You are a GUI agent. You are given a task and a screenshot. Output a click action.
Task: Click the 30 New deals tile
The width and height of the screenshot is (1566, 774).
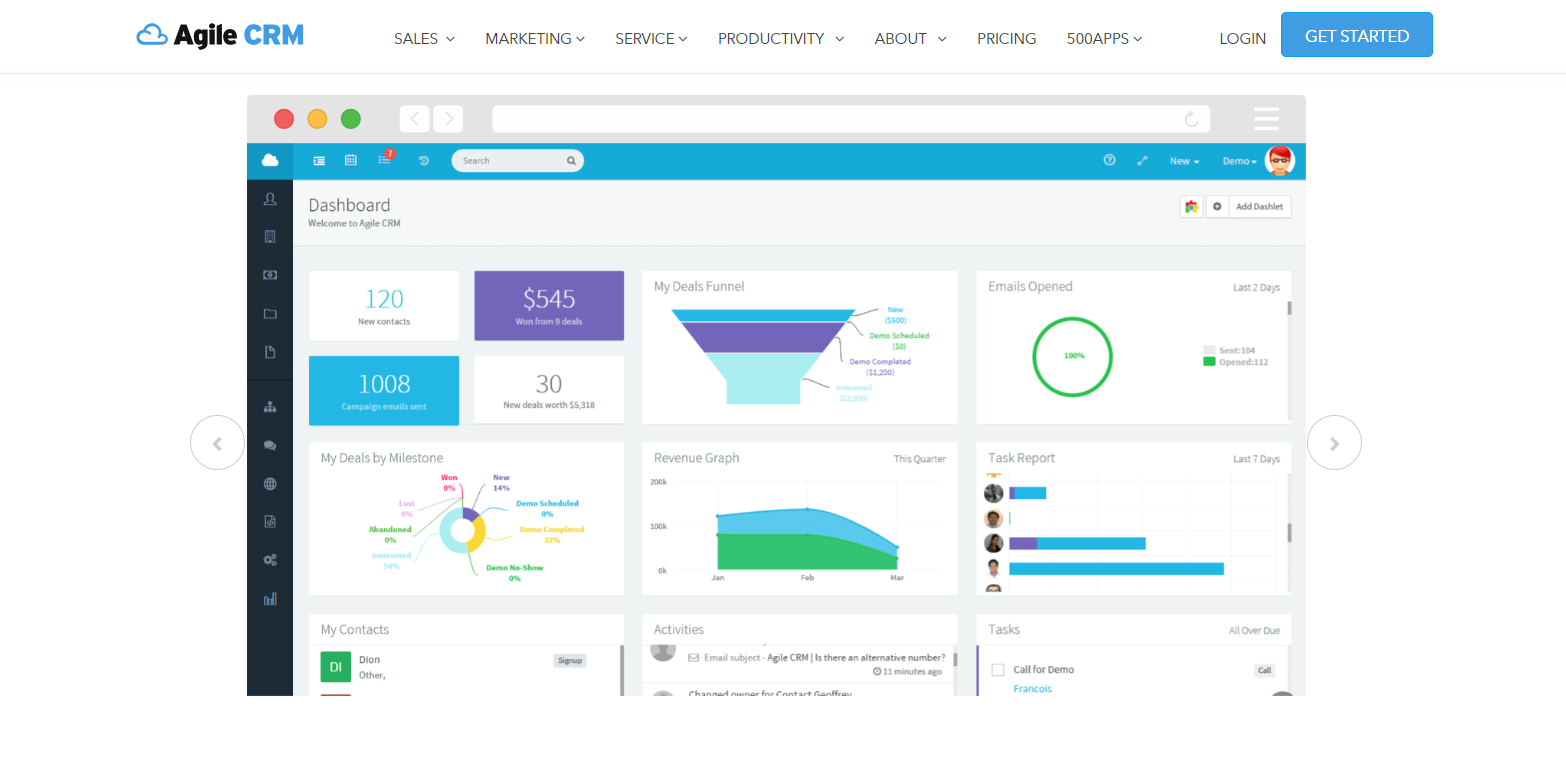tap(549, 390)
